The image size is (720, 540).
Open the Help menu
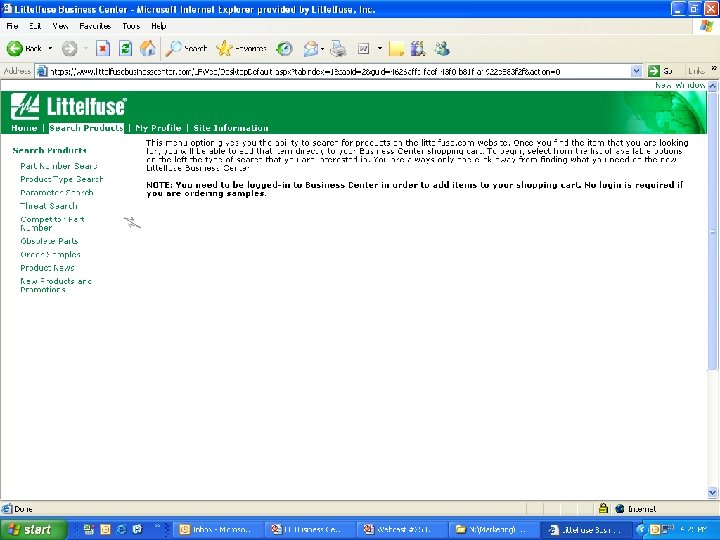coord(158,26)
